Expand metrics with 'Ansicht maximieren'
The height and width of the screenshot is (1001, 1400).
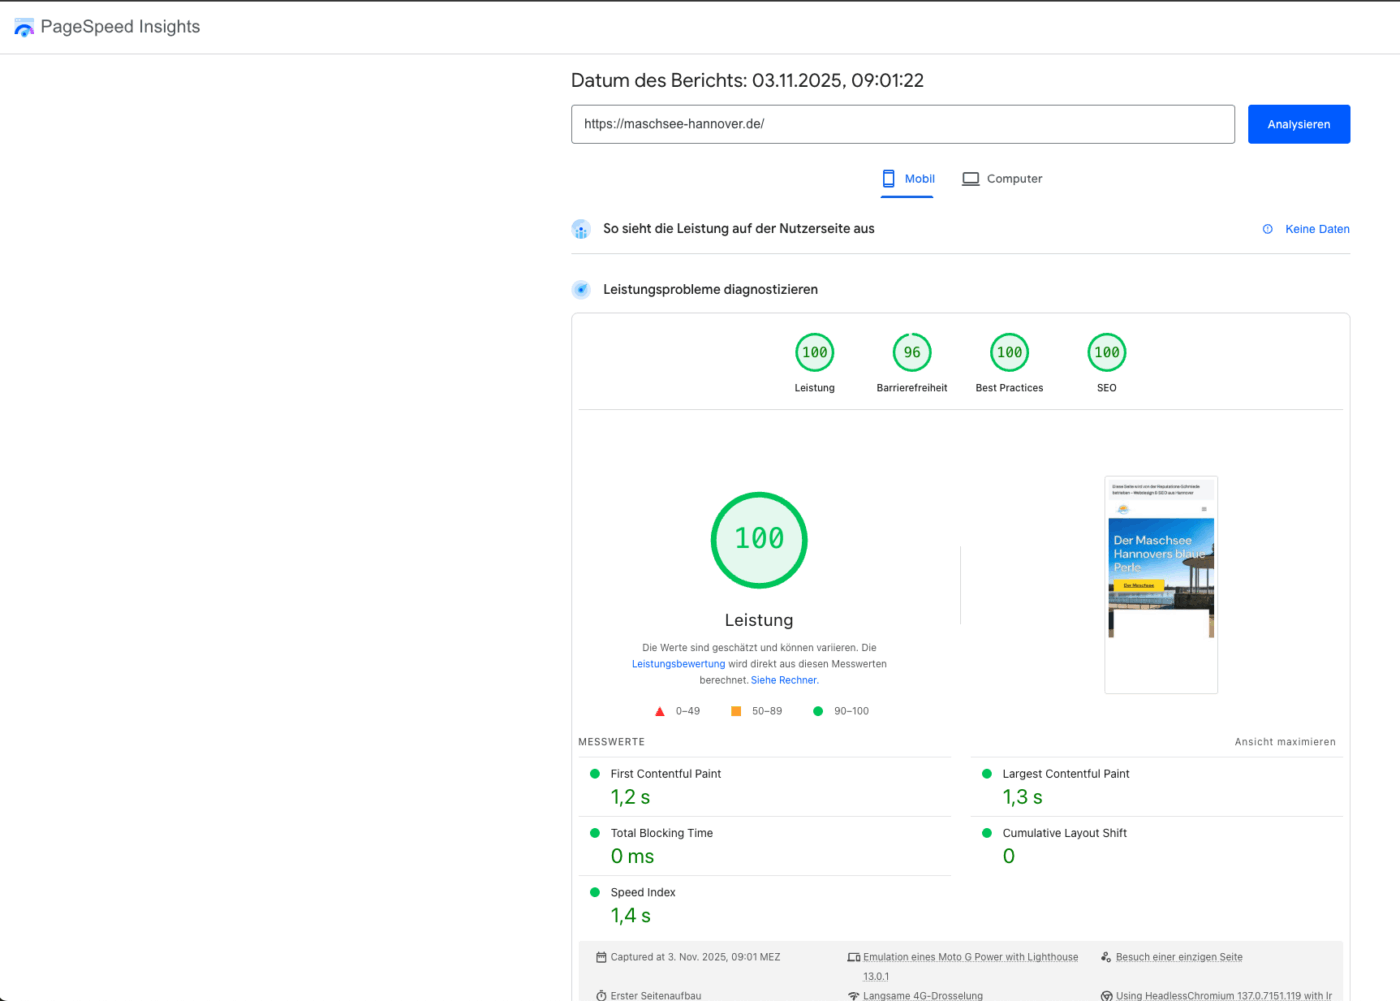(1284, 742)
